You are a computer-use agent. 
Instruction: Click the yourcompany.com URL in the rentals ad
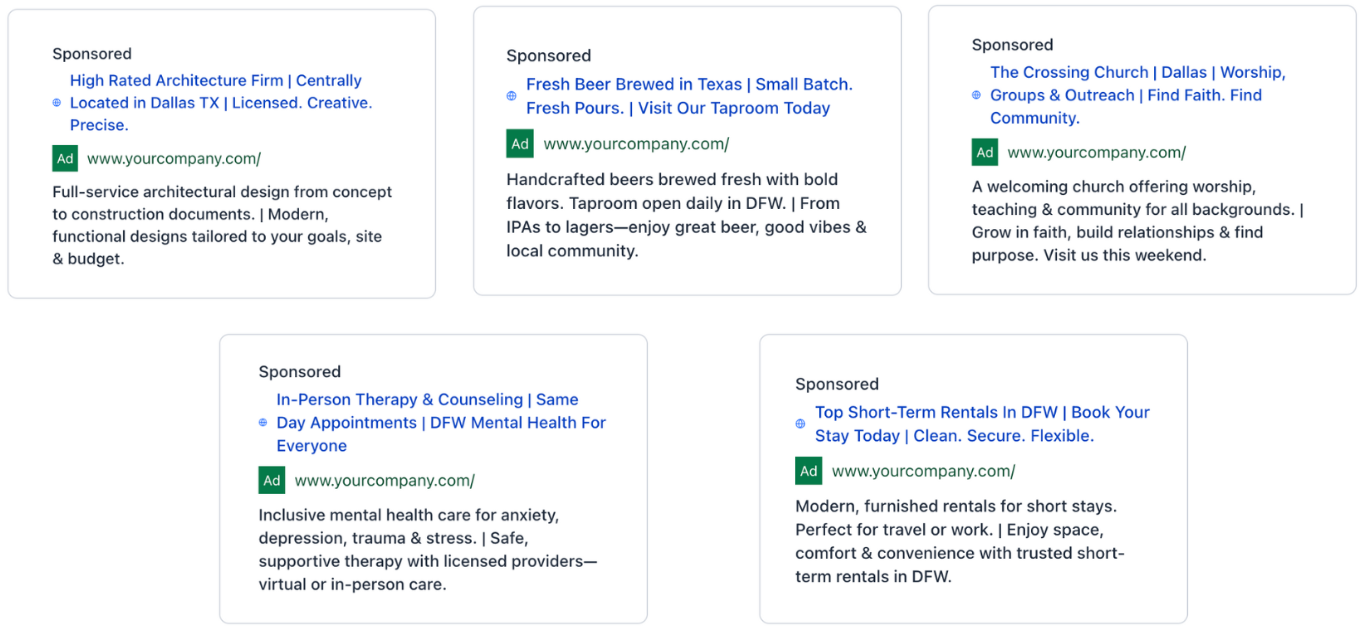click(923, 471)
